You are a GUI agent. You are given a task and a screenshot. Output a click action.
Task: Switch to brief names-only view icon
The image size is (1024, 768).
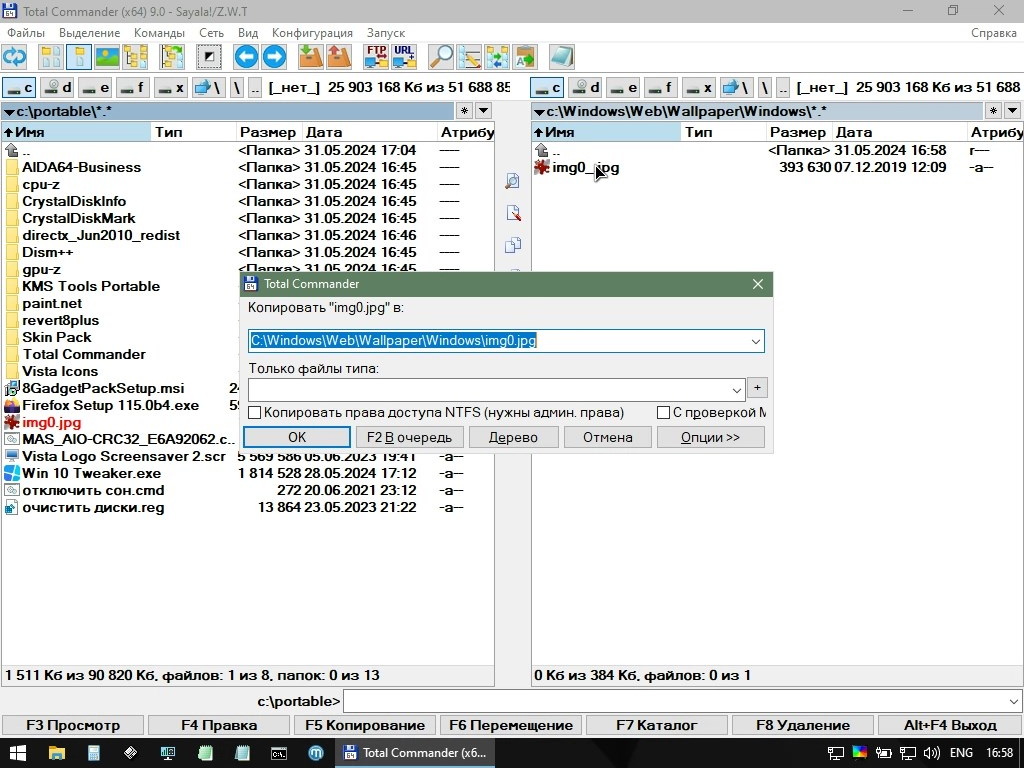[51, 57]
